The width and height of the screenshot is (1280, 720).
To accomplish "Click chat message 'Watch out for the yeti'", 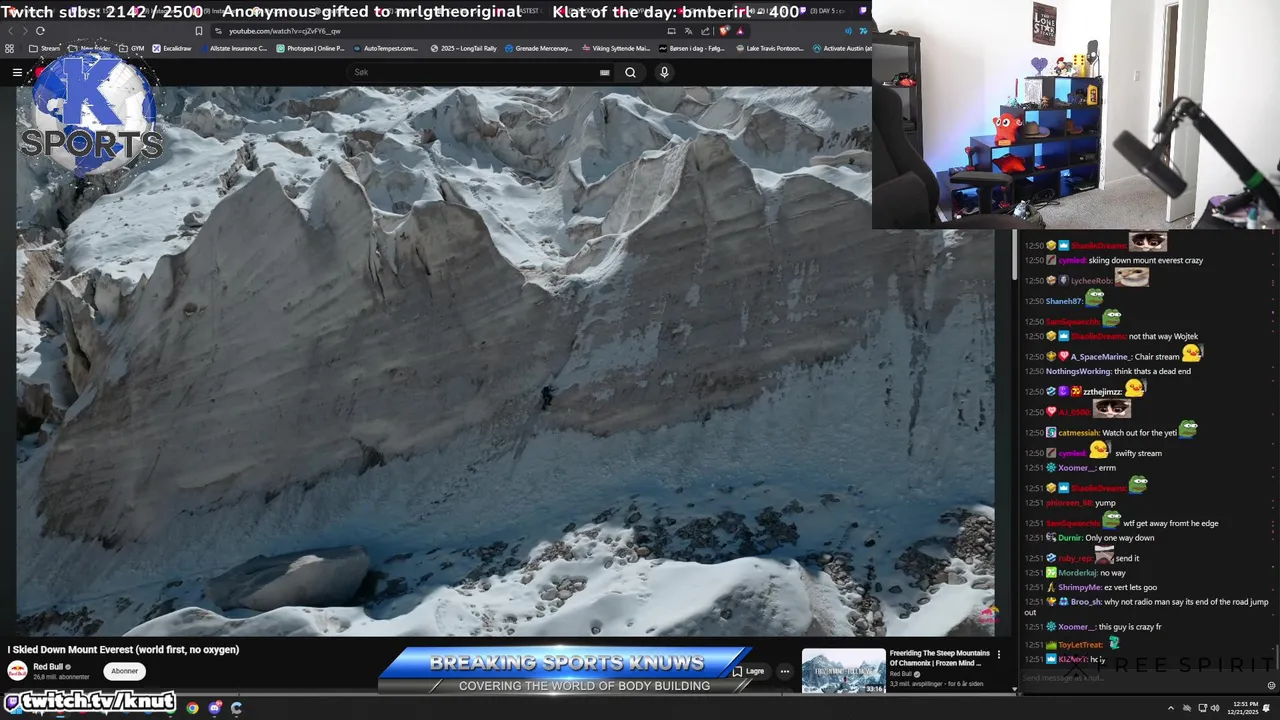I will tap(1140, 433).
